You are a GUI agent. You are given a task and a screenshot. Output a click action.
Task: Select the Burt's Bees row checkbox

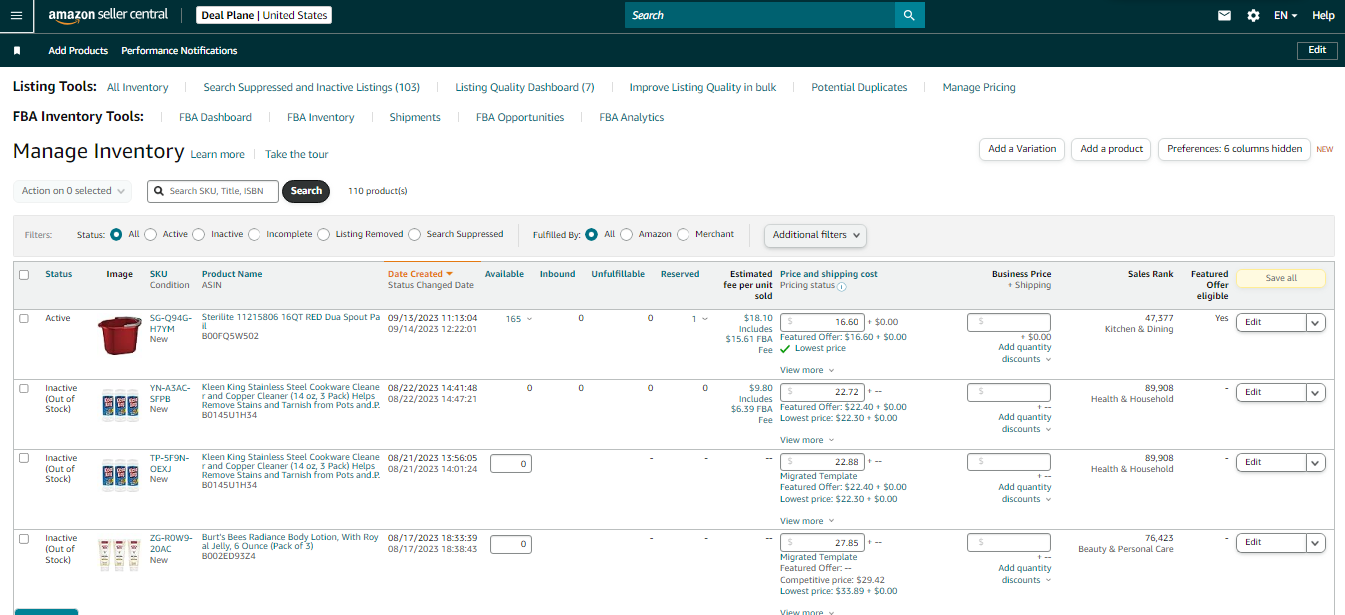tap(24, 538)
